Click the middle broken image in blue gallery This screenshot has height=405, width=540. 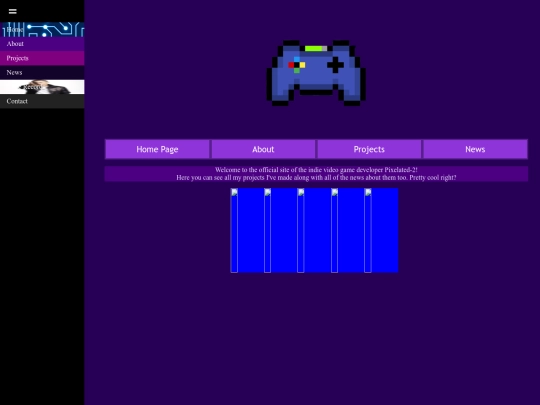(x=301, y=230)
